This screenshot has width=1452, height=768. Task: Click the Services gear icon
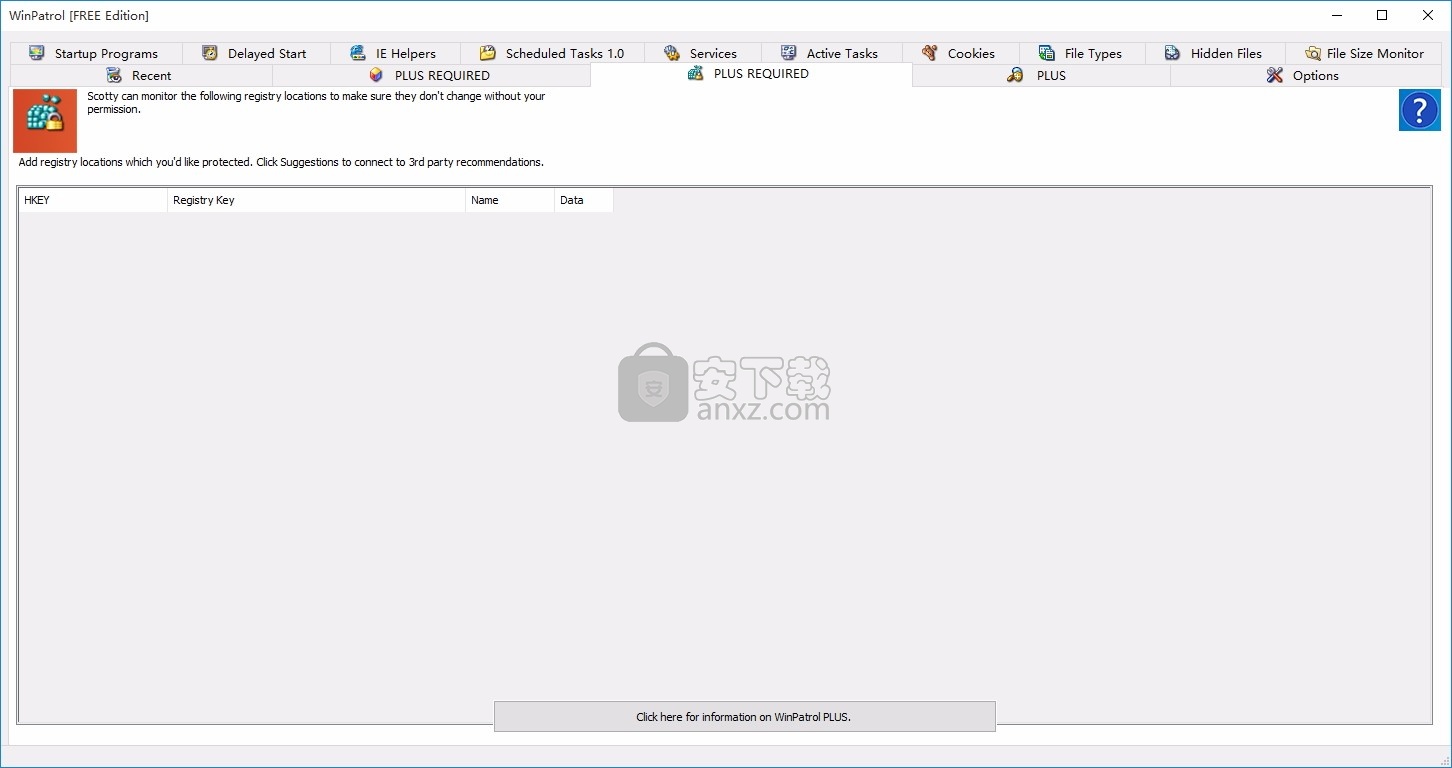point(672,53)
